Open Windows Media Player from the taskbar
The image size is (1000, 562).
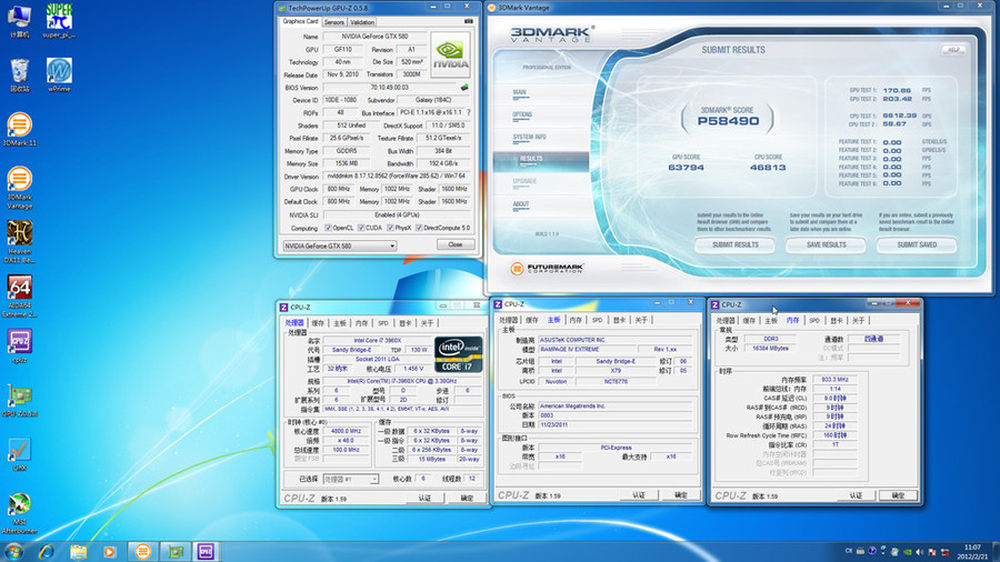(x=109, y=552)
